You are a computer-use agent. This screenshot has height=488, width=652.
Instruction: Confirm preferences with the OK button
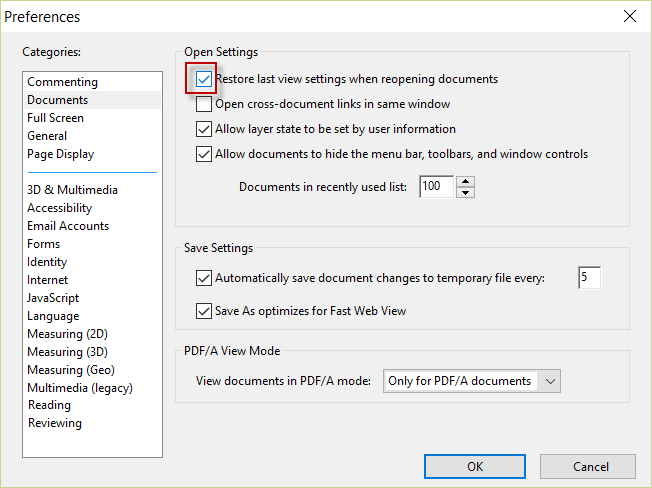coord(475,466)
